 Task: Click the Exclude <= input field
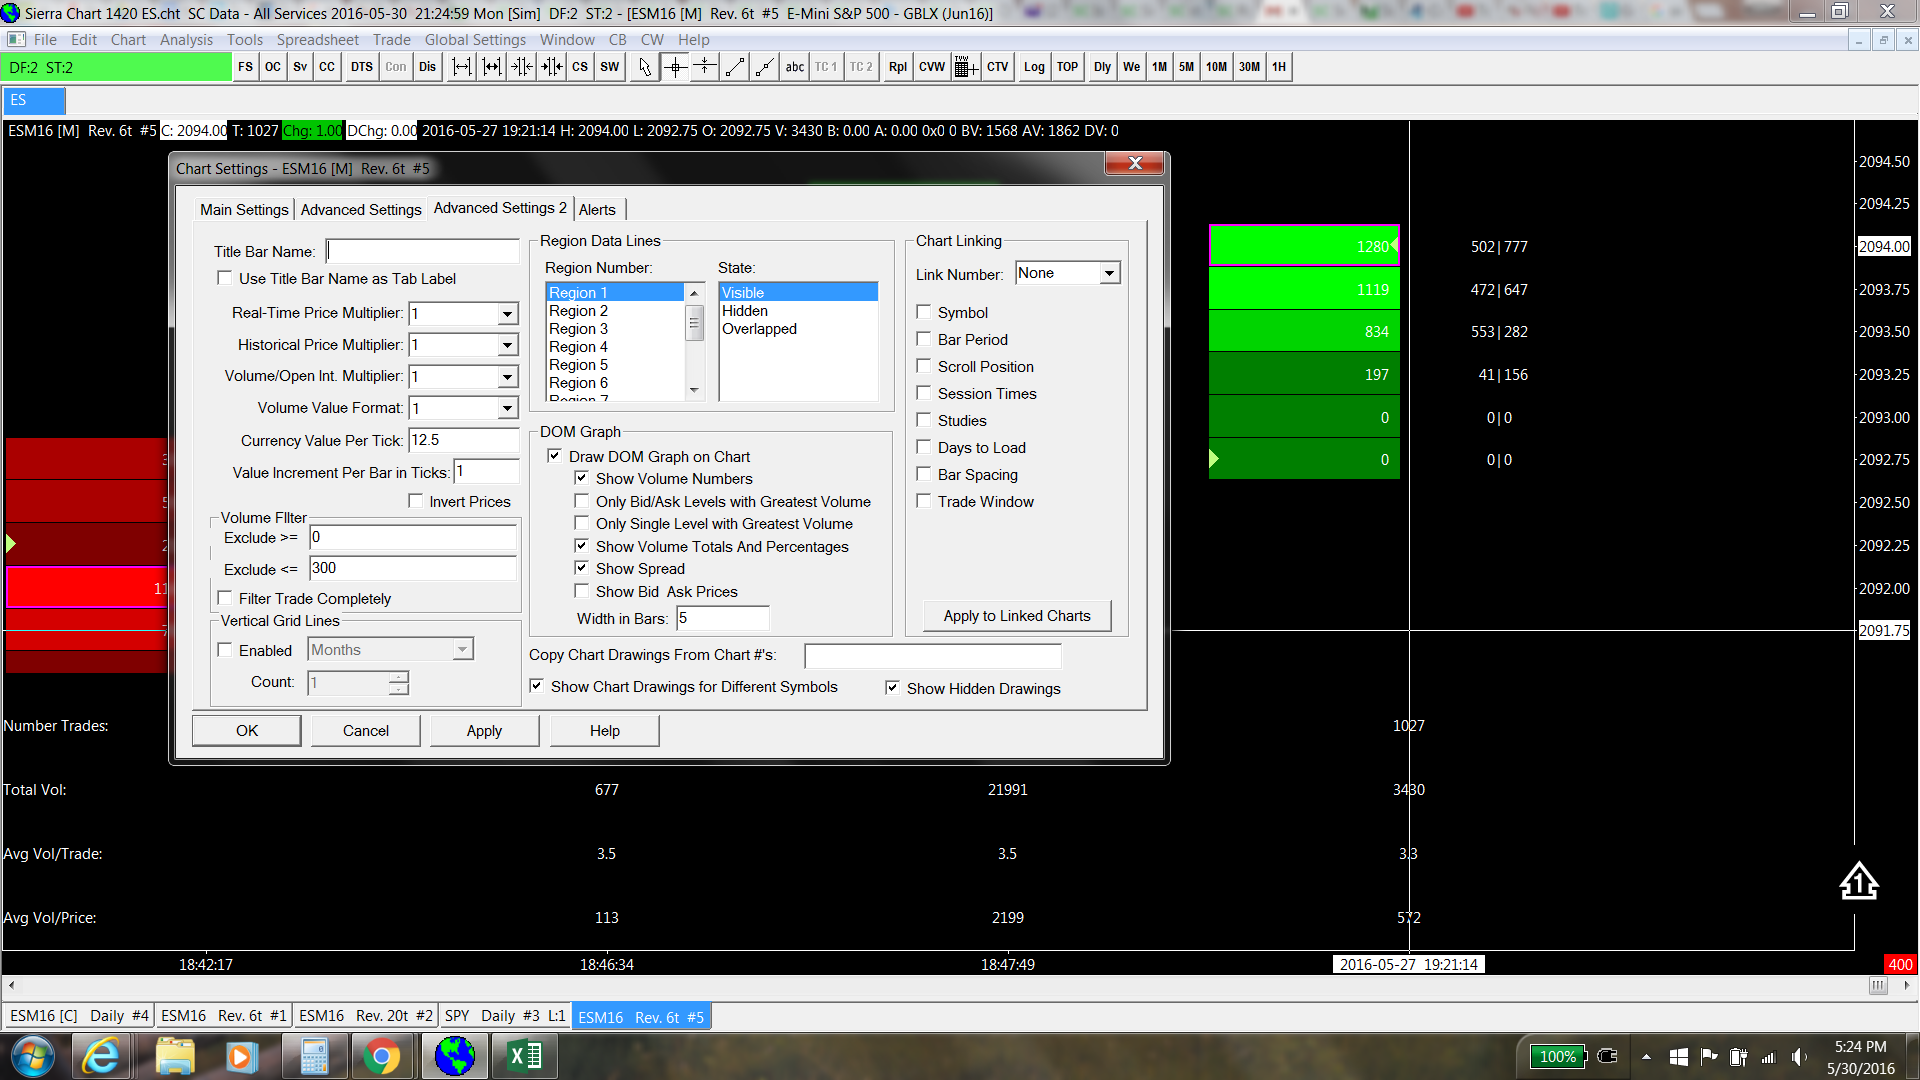[412, 568]
